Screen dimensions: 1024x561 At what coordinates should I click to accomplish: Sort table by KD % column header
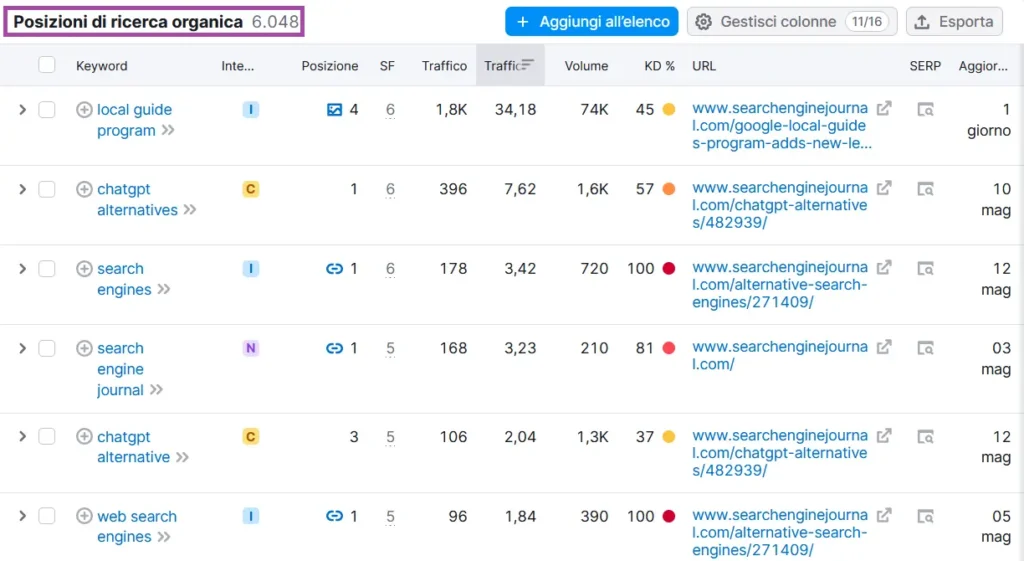coord(659,66)
